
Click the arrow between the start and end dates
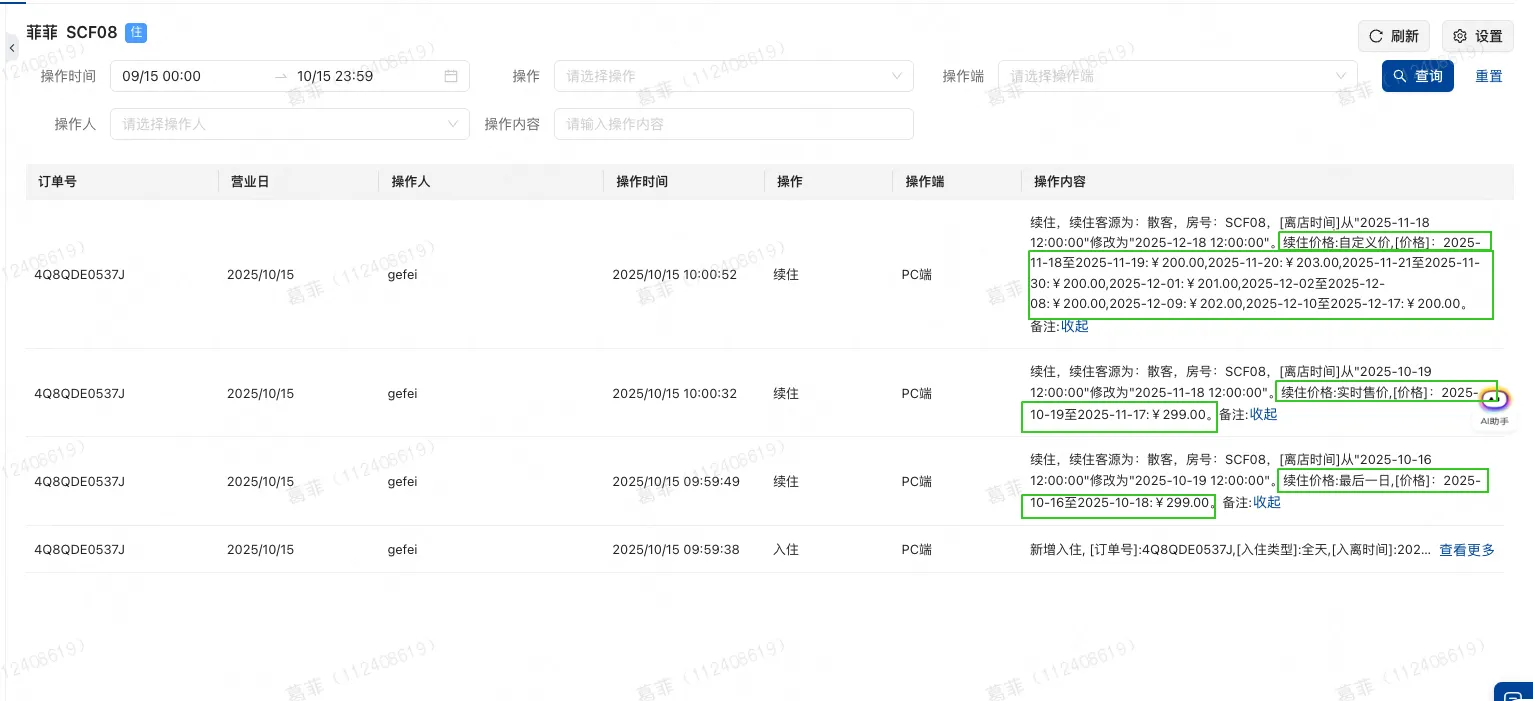coord(281,76)
